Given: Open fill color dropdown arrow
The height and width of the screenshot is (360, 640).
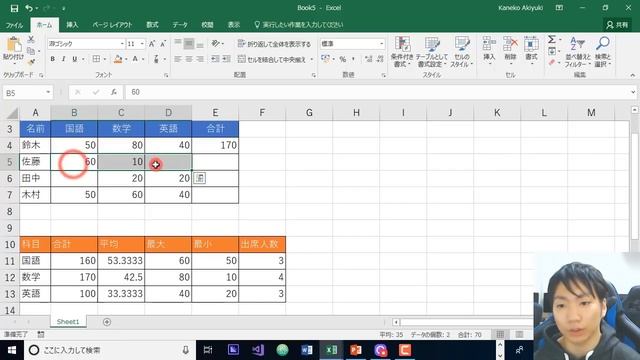Looking at the screenshot, I should pos(126,59).
